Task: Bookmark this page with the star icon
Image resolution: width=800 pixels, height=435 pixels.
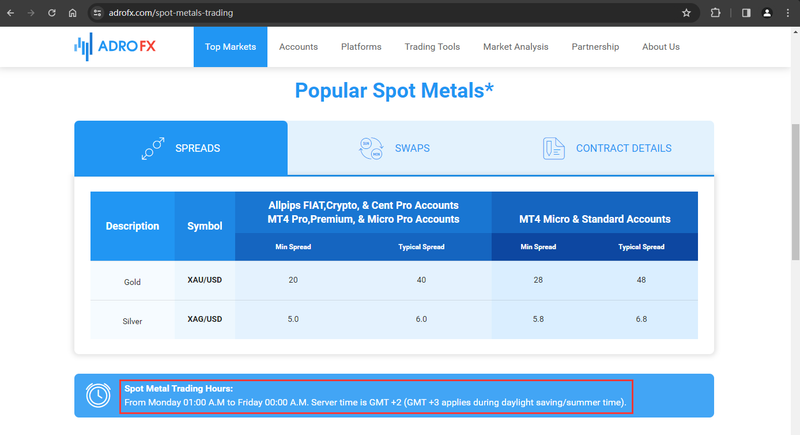Action: [x=686, y=13]
